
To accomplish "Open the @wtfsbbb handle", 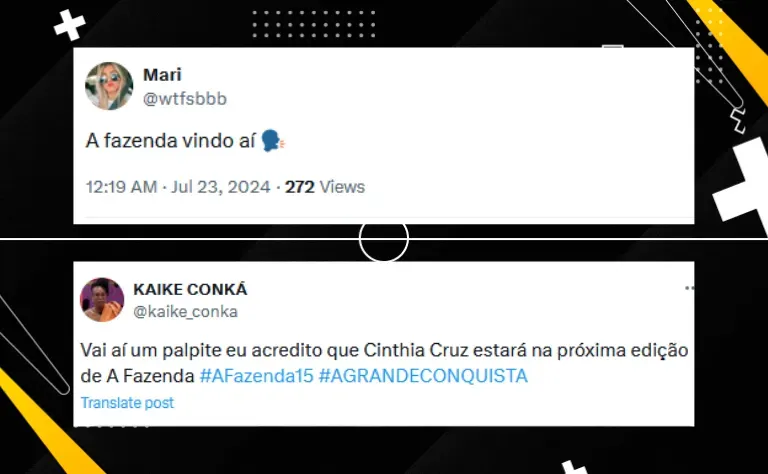I will pos(185,99).
